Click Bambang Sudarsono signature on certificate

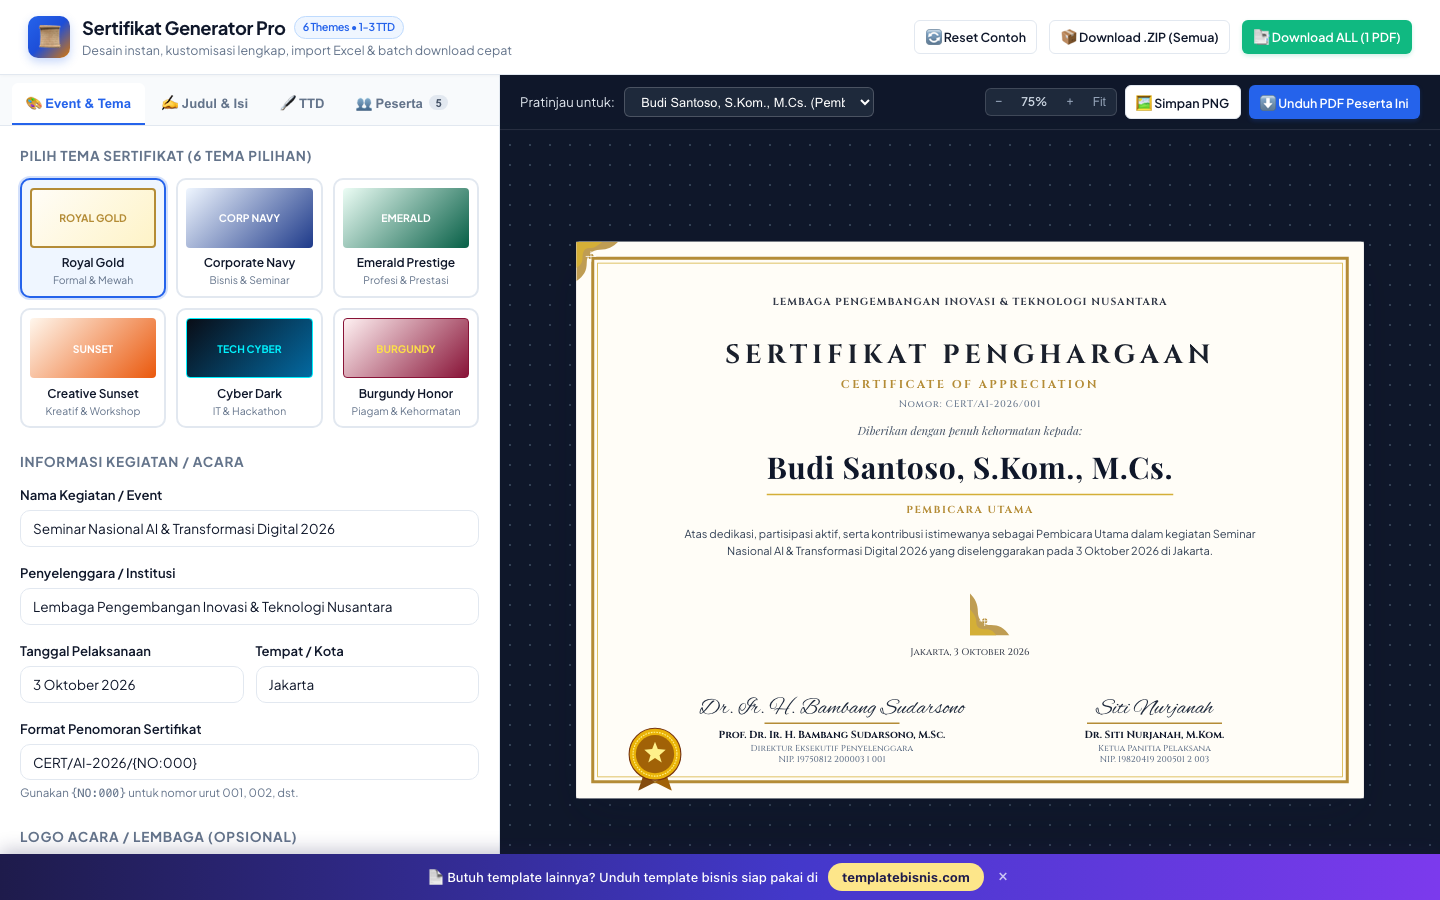click(832, 707)
